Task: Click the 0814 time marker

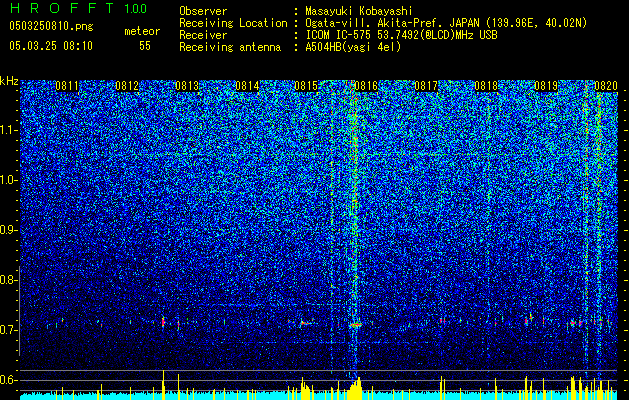Action: [247, 86]
